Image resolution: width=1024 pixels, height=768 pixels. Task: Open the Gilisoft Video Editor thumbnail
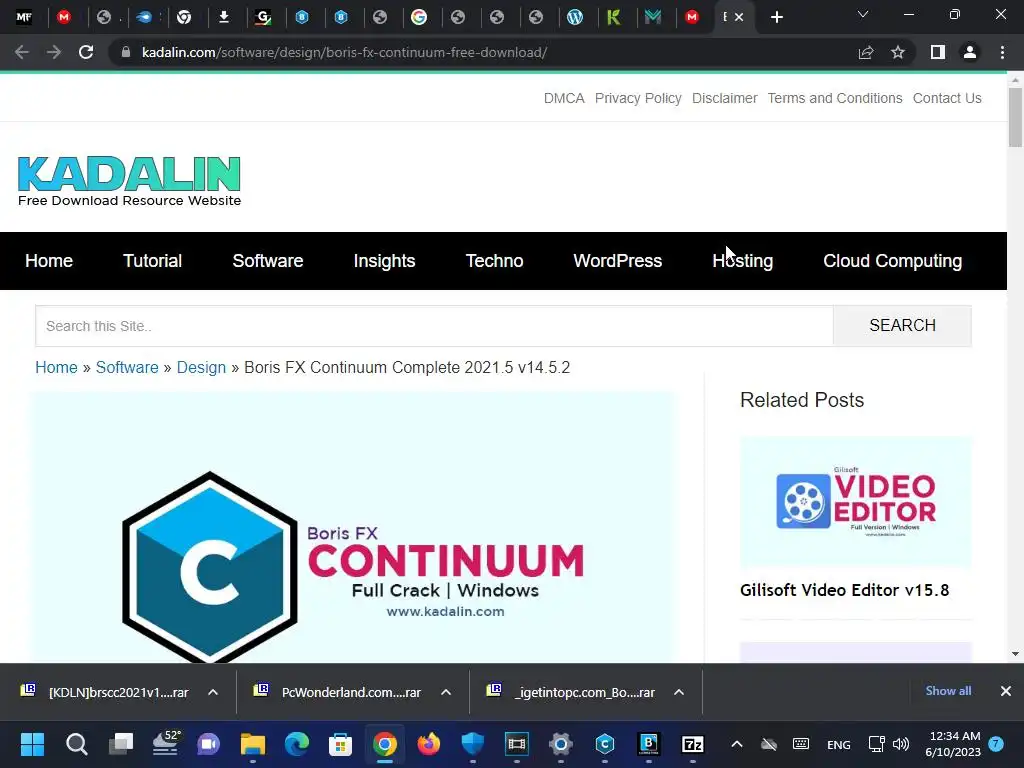coord(856,502)
